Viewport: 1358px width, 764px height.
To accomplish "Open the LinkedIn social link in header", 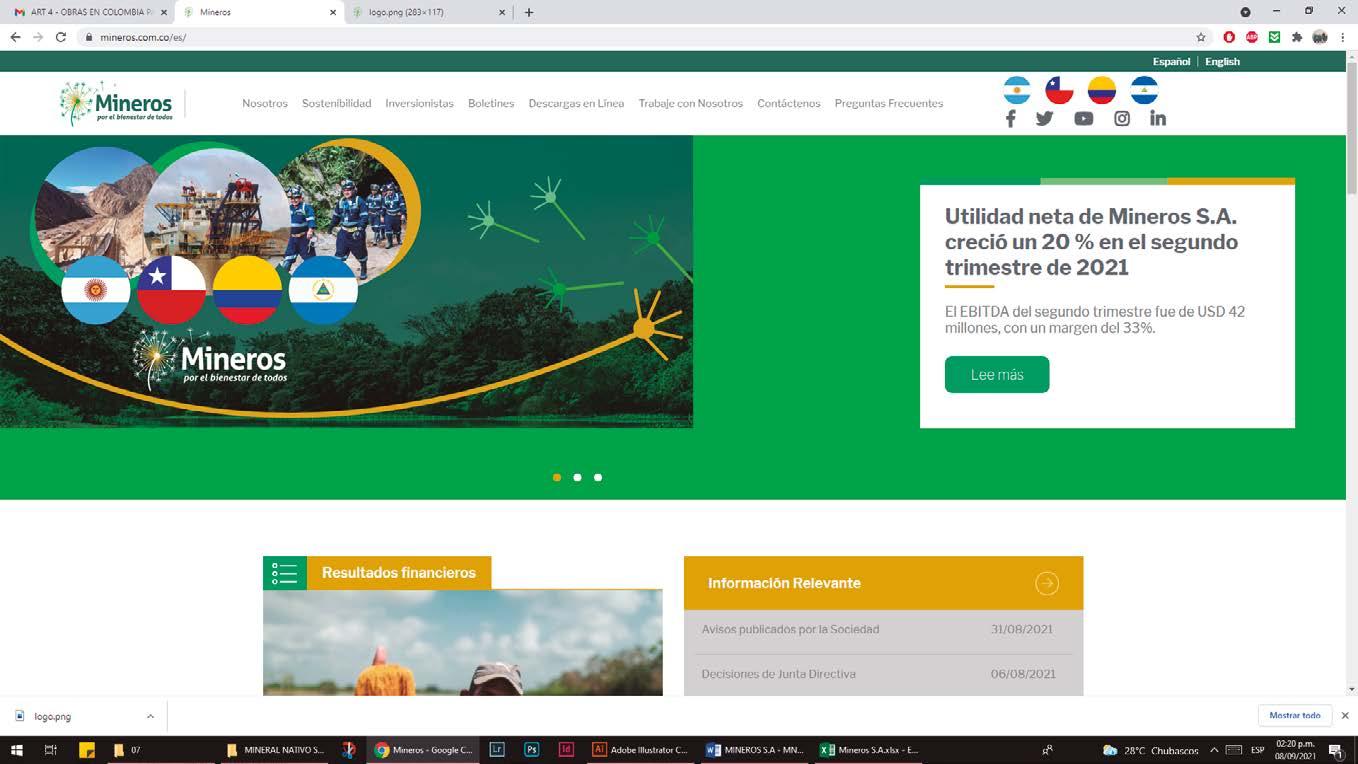I will pos(1158,119).
